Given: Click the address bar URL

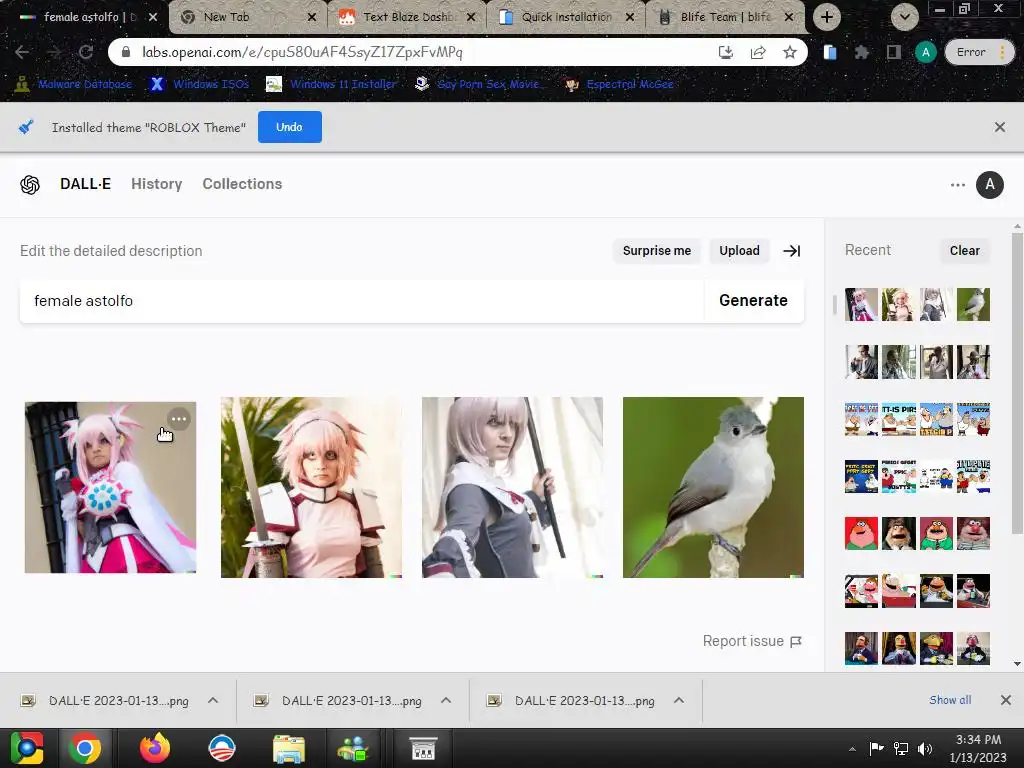Looking at the screenshot, I should click(x=302, y=52).
